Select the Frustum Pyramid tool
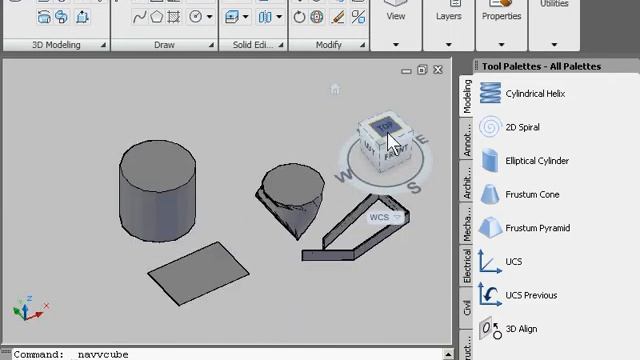 click(525, 228)
